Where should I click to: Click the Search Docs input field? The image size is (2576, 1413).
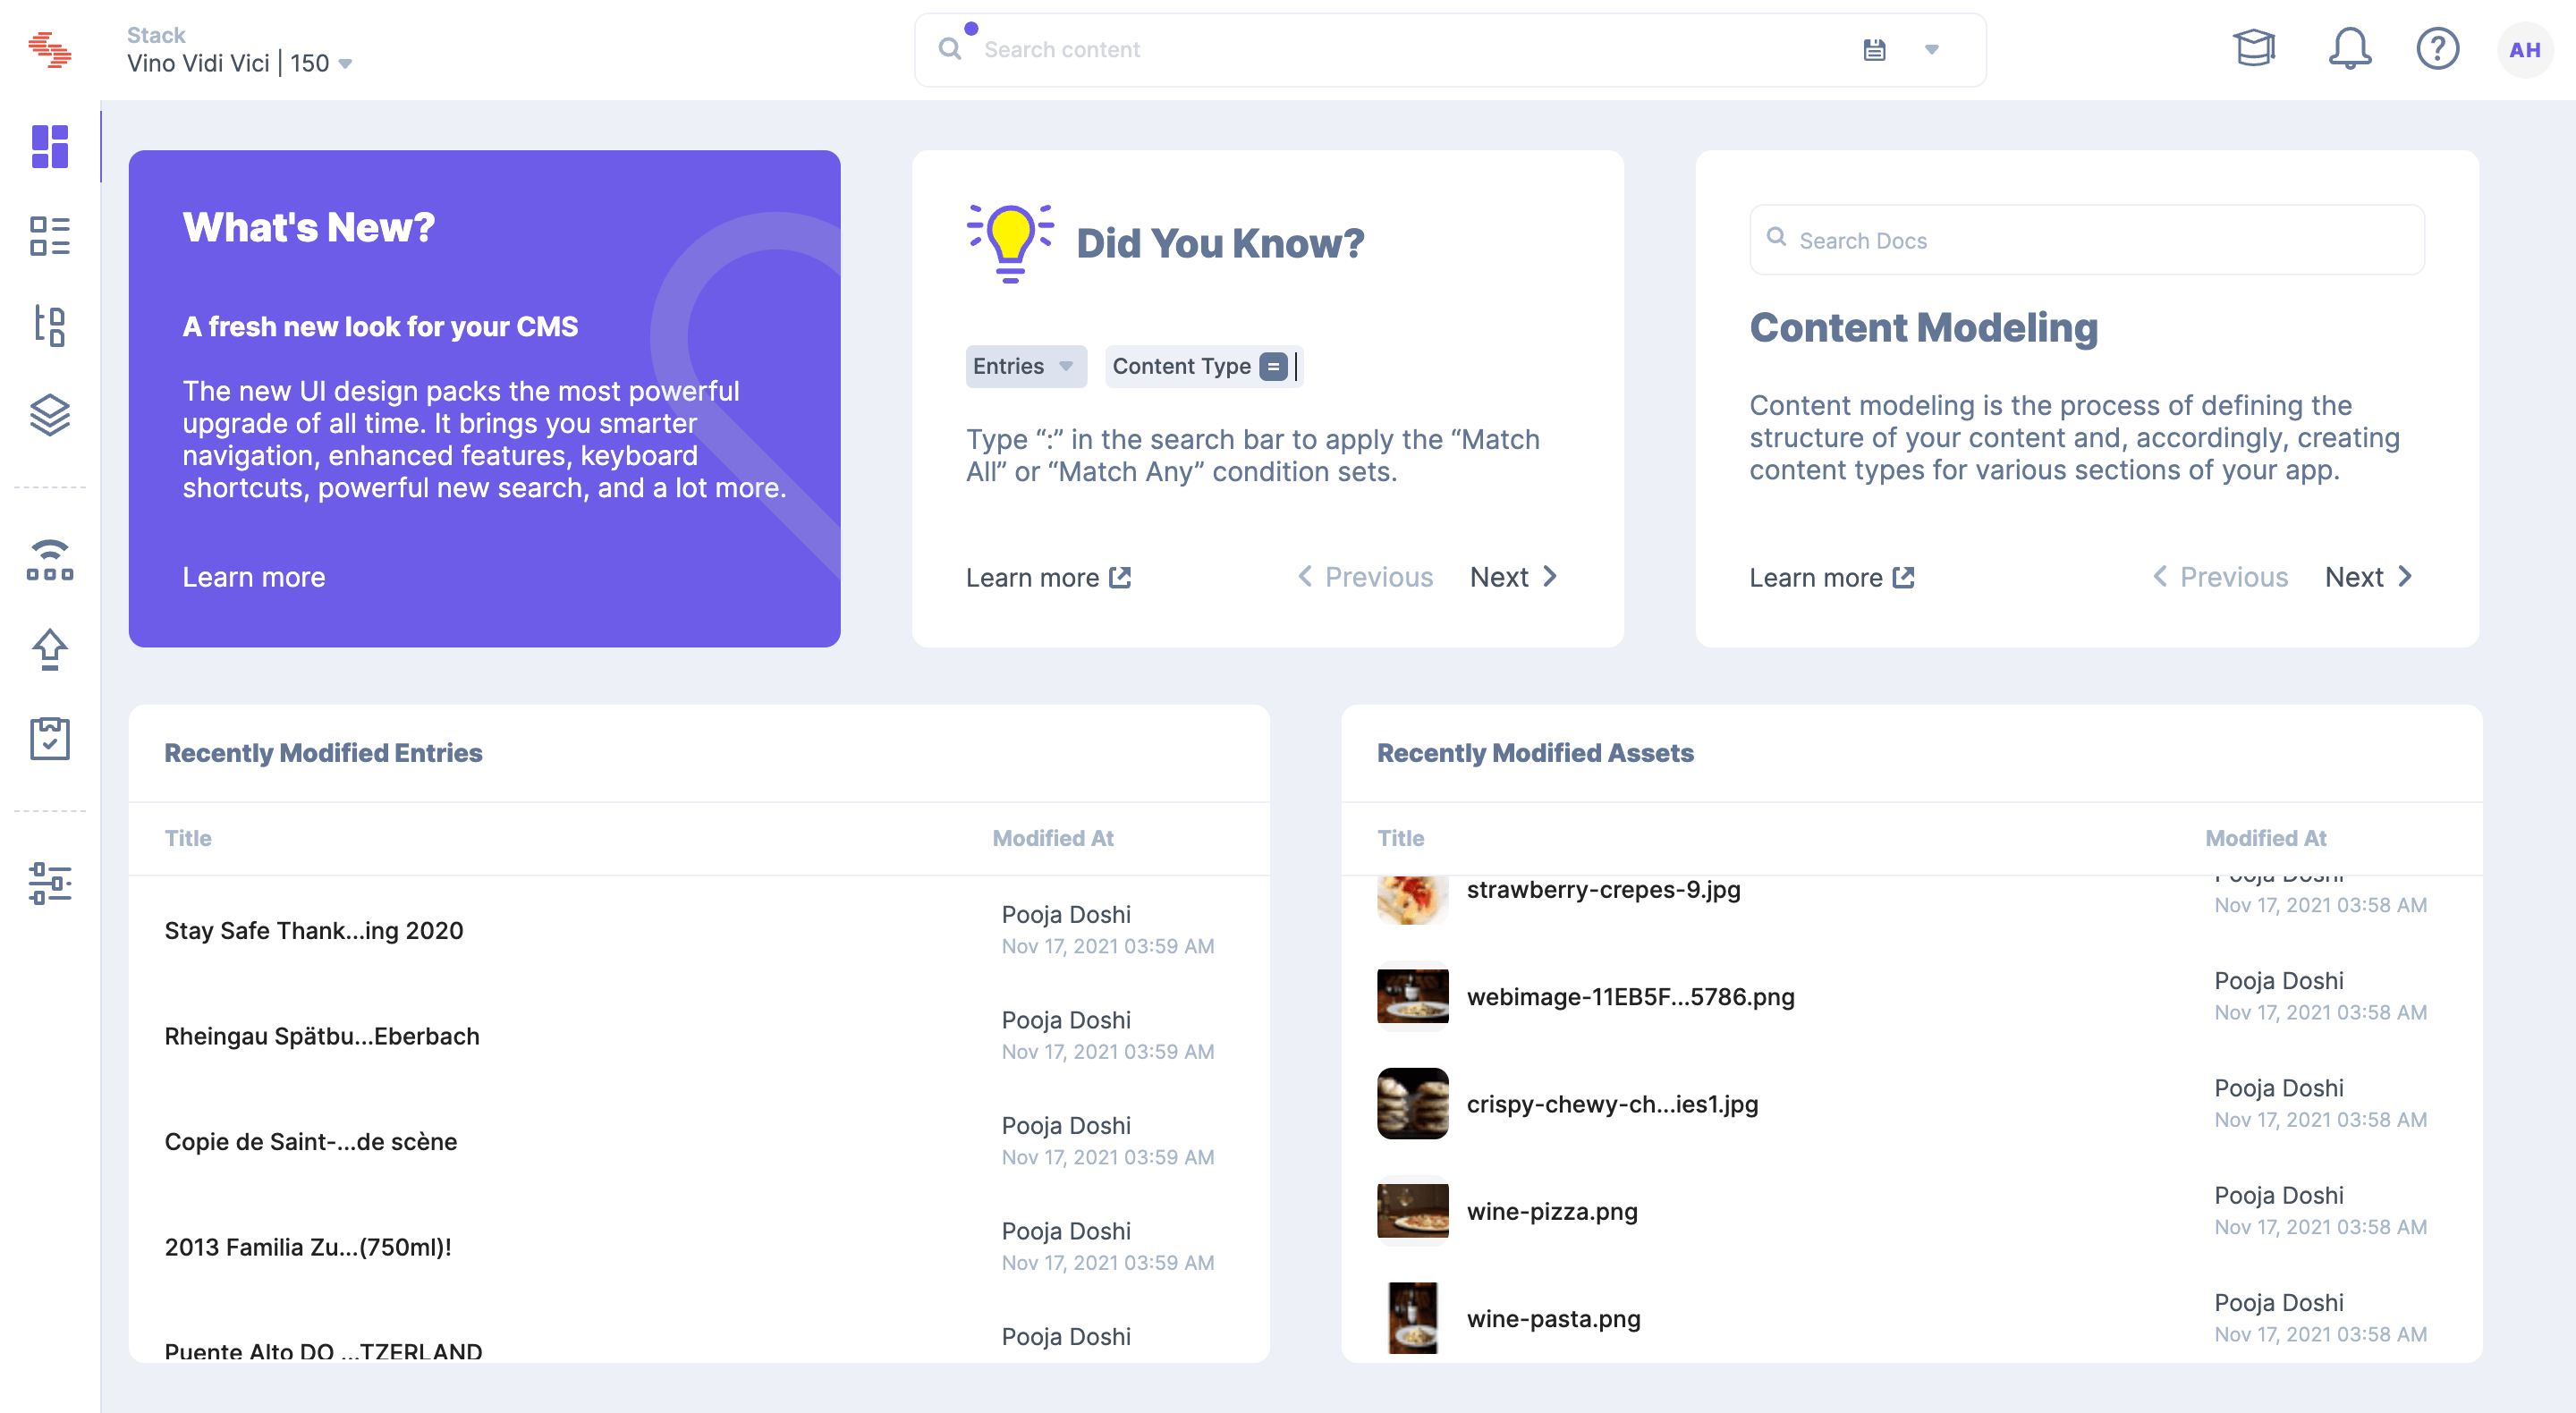click(x=2082, y=239)
